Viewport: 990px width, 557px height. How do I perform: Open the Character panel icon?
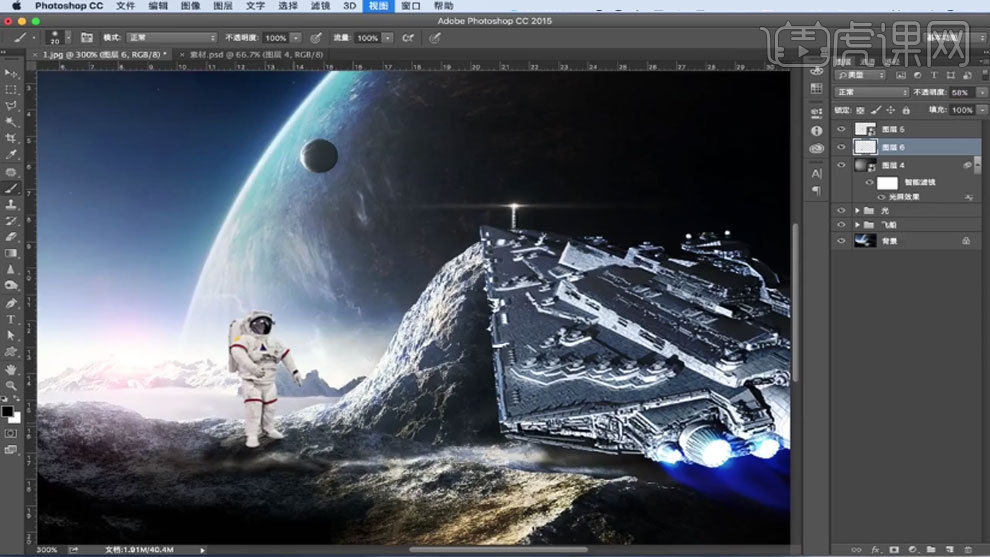tap(816, 174)
